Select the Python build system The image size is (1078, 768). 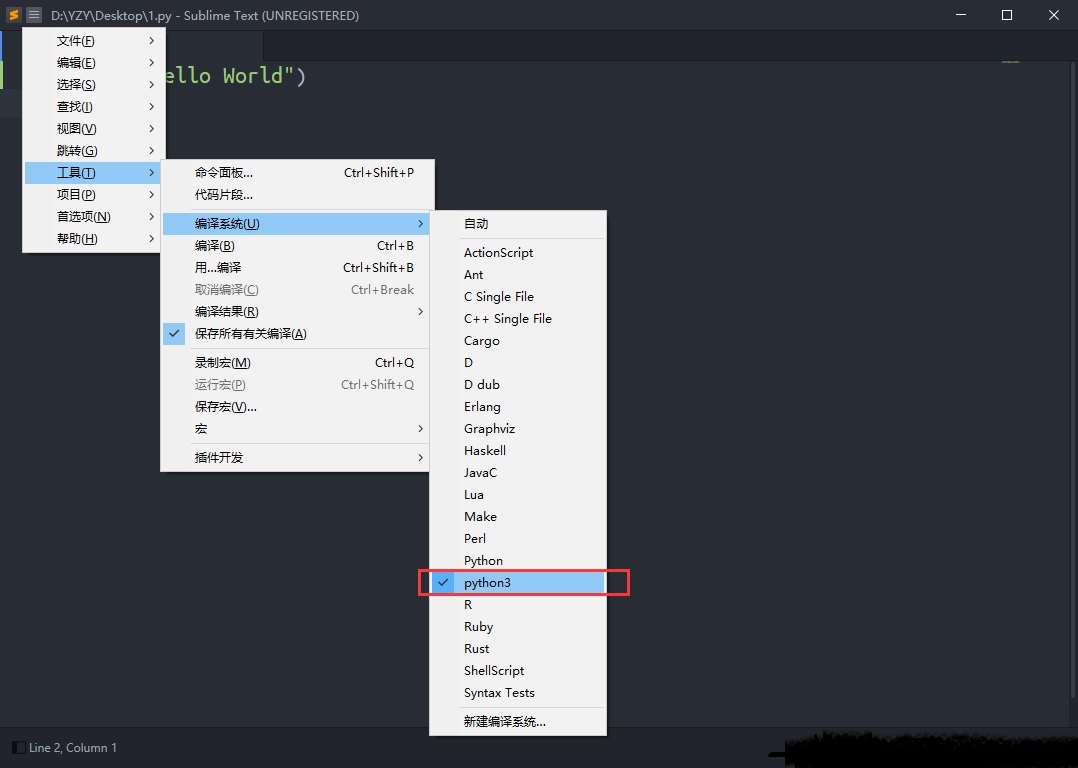tap(483, 560)
